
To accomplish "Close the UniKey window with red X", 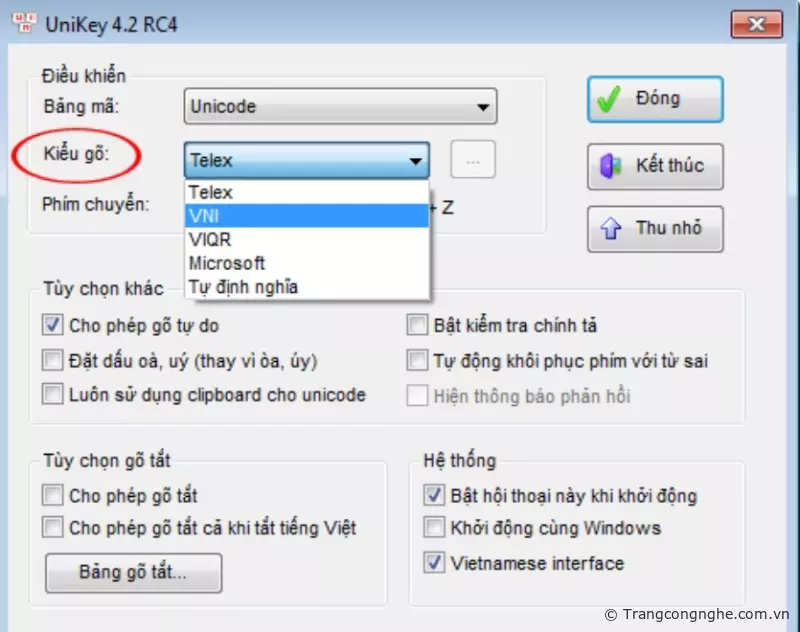I will click(757, 24).
